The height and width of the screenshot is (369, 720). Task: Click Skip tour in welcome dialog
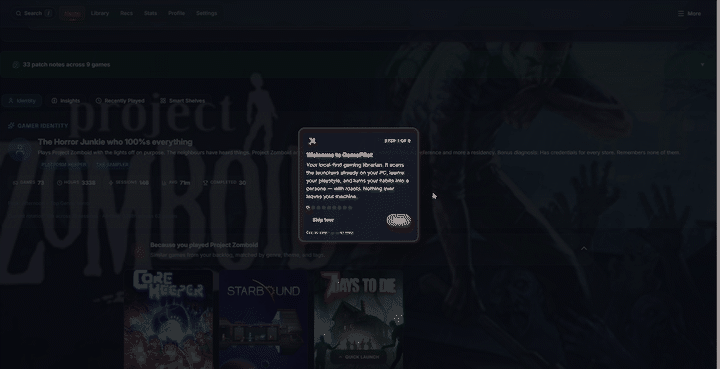pyautogui.click(x=323, y=220)
